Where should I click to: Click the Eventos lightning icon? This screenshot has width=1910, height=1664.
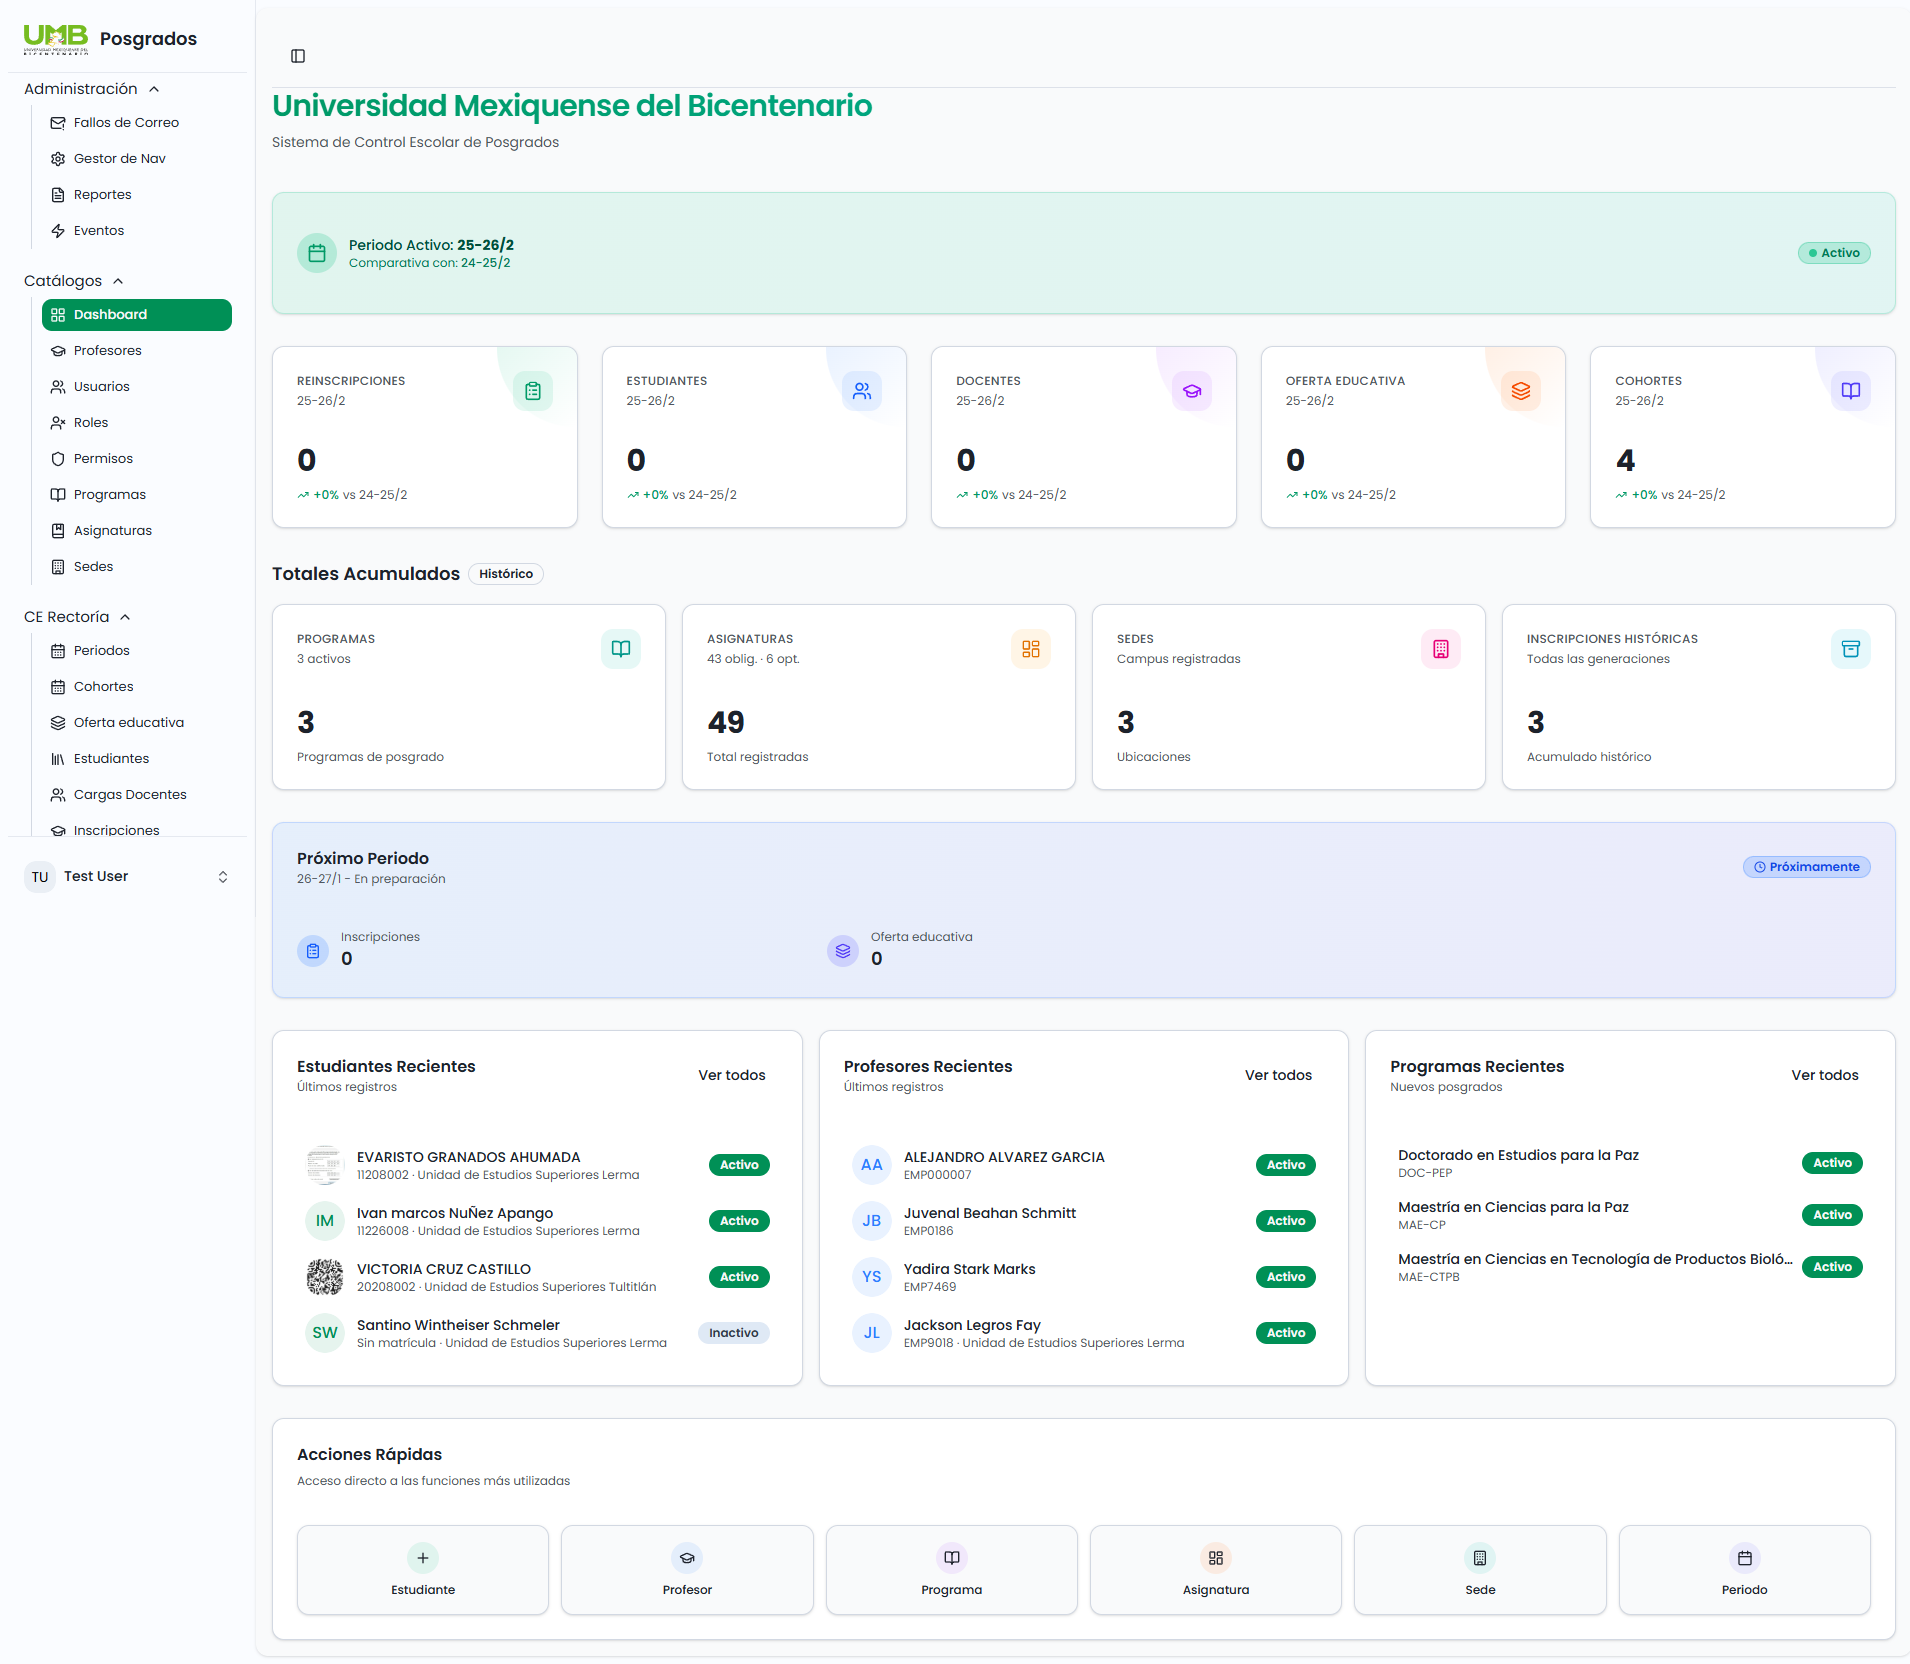pos(58,231)
